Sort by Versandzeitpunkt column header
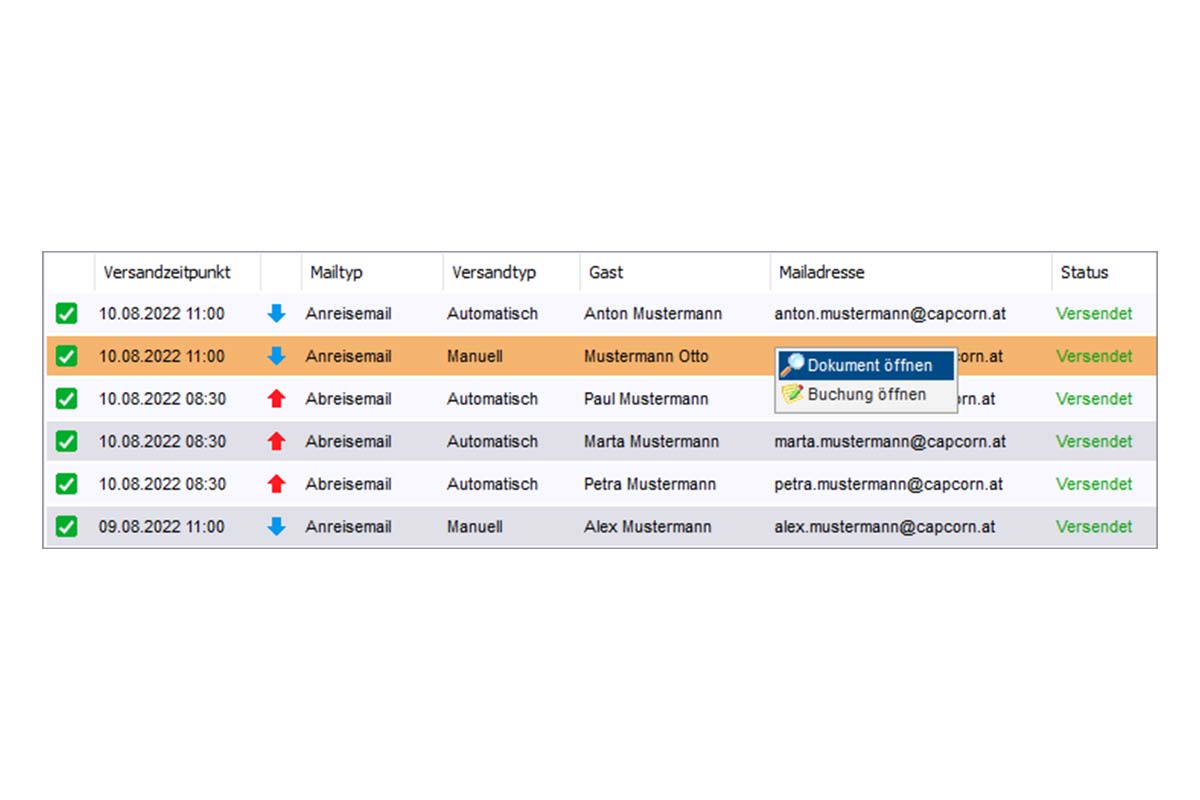Screen dimensions: 1200x800 (167, 272)
